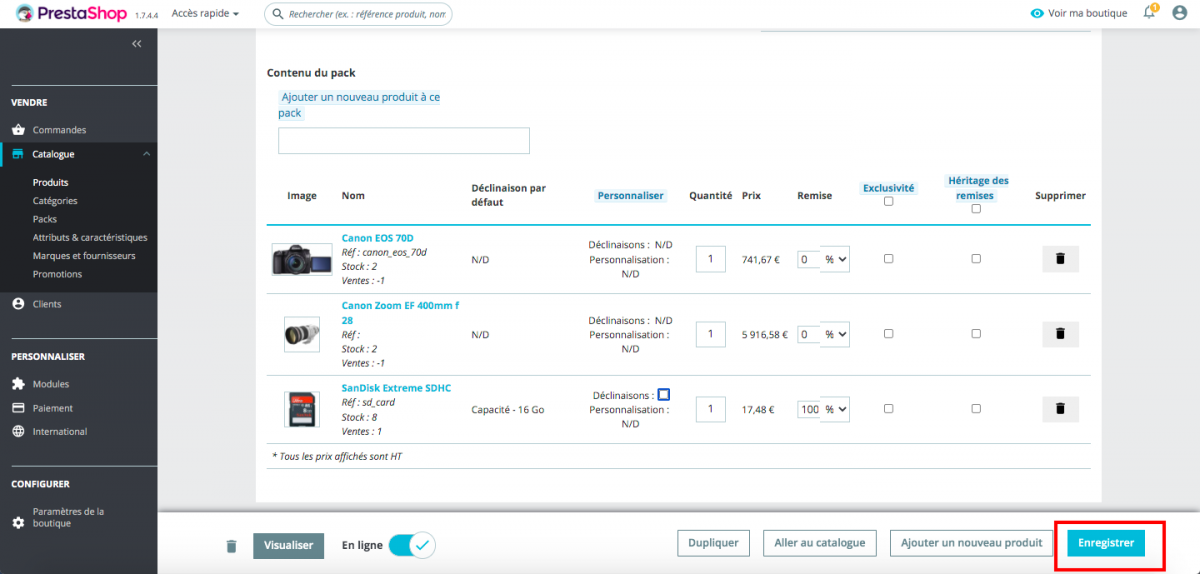Click the Capacité - 16 Go cell

coord(508,410)
